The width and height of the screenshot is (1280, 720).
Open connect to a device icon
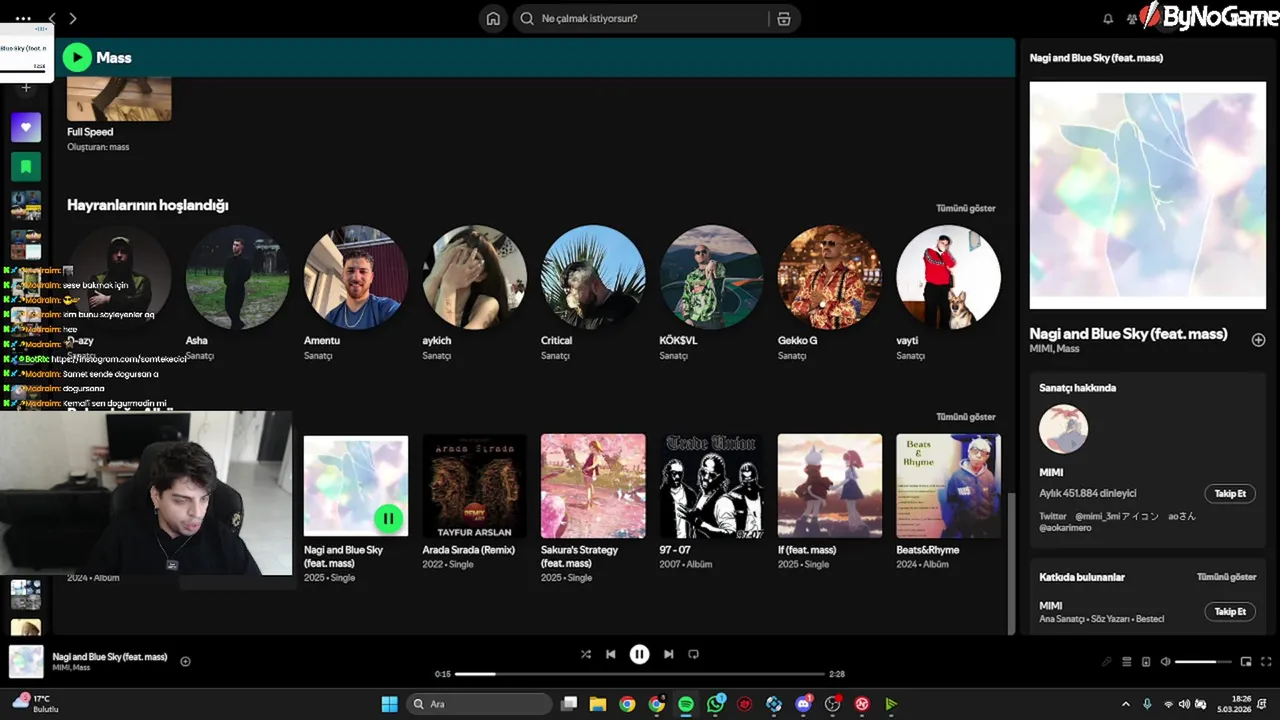tap(1146, 661)
